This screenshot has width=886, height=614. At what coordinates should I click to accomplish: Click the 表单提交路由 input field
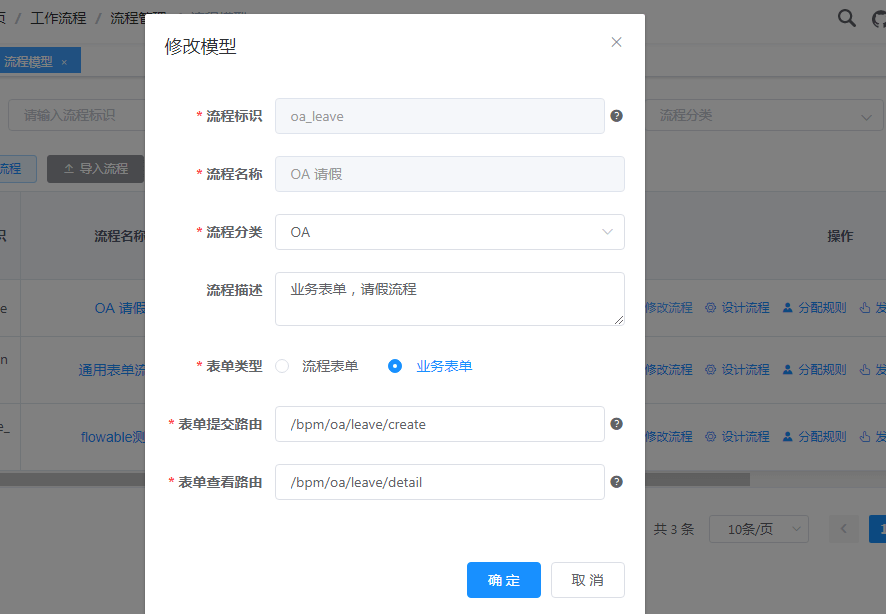(439, 424)
